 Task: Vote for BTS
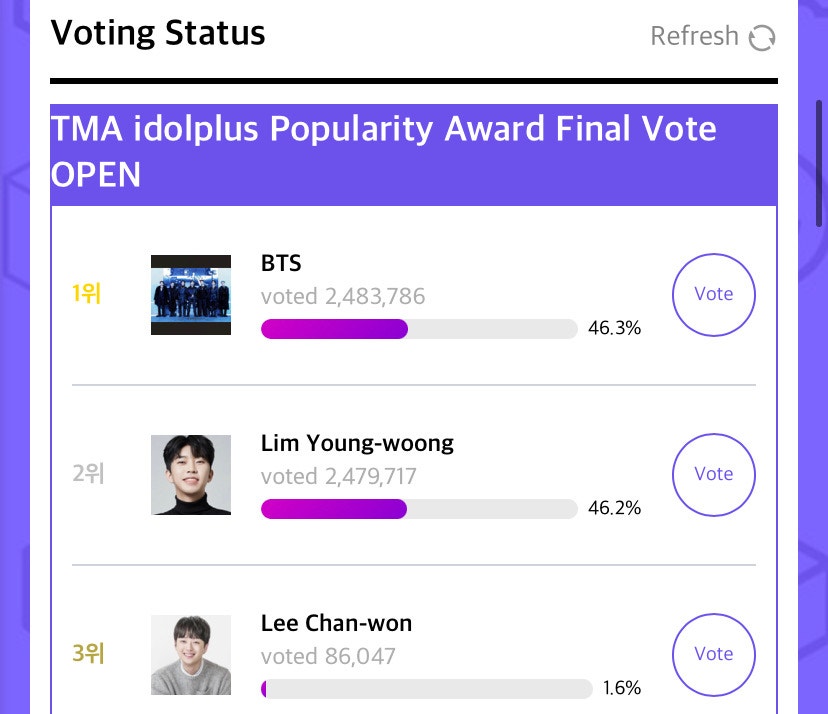[713, 294]
